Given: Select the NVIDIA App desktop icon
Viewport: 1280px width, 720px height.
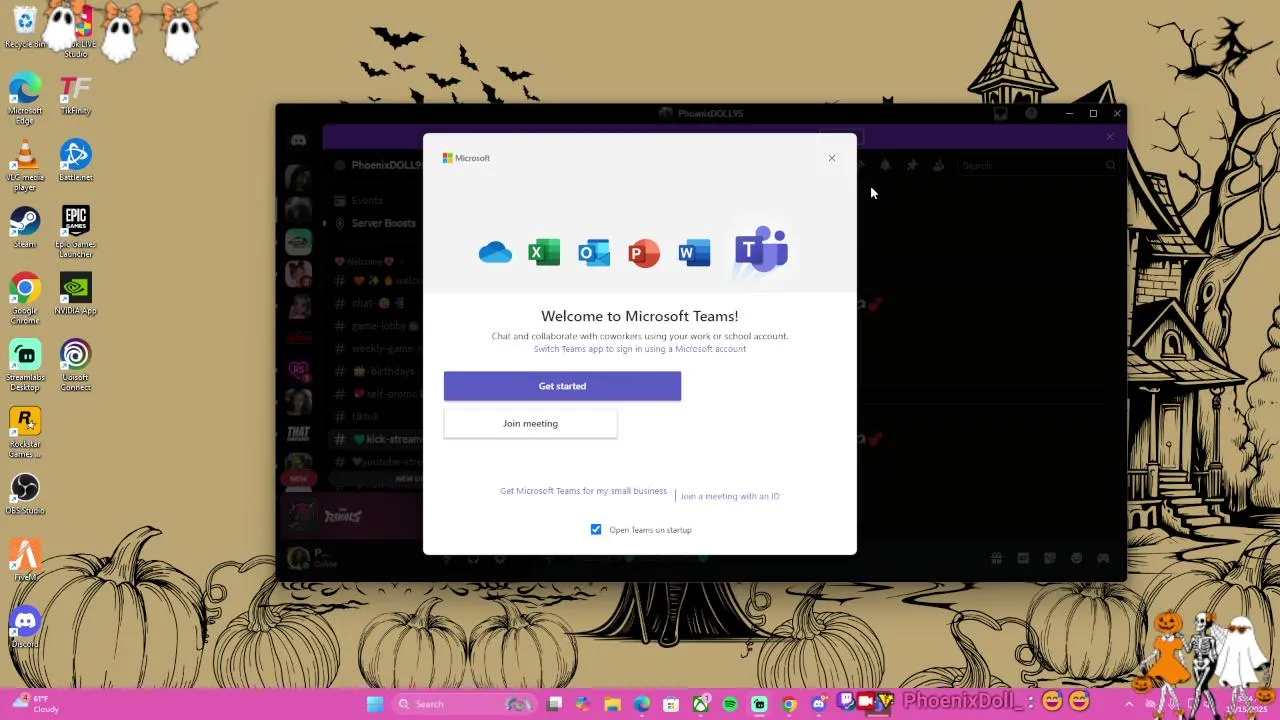Looking at the screenshot, I should click(x=75, y=294).
